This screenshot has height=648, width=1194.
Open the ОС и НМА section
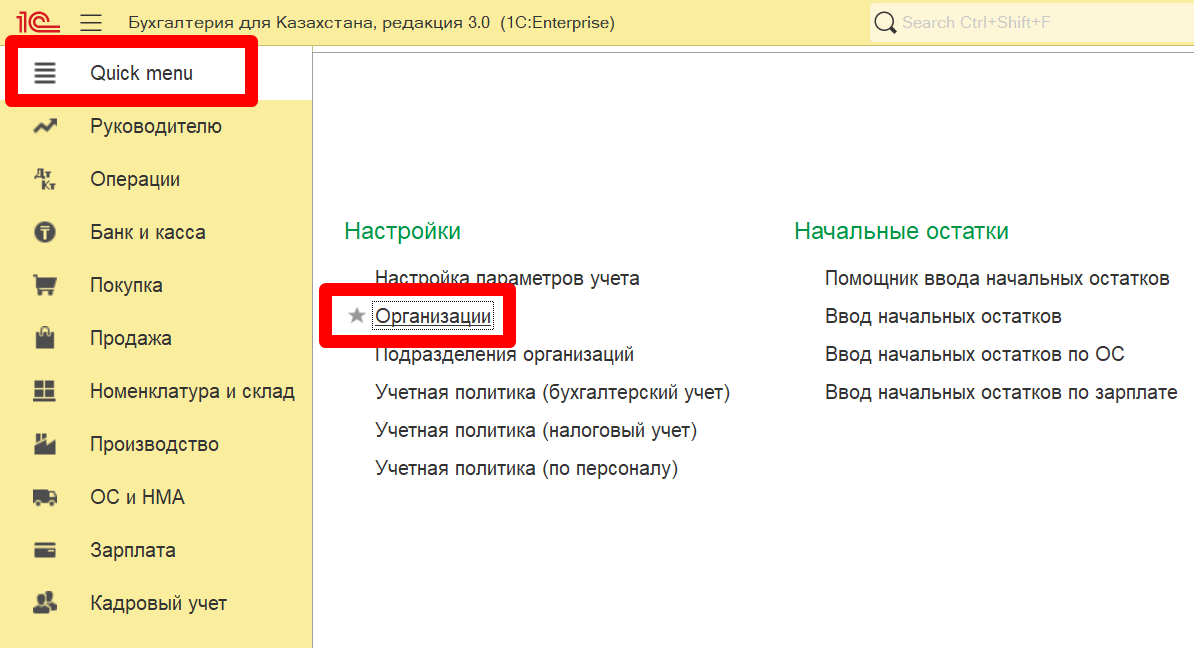(137, 496)
